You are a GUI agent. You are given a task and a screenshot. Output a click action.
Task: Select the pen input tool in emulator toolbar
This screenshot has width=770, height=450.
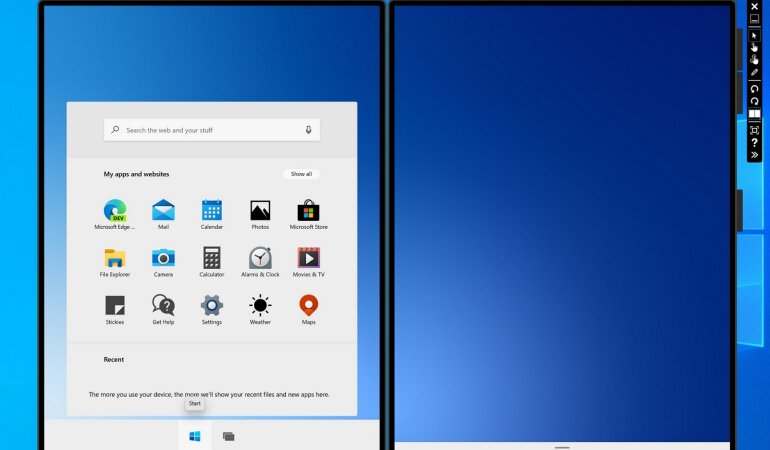tap(754, 72)
